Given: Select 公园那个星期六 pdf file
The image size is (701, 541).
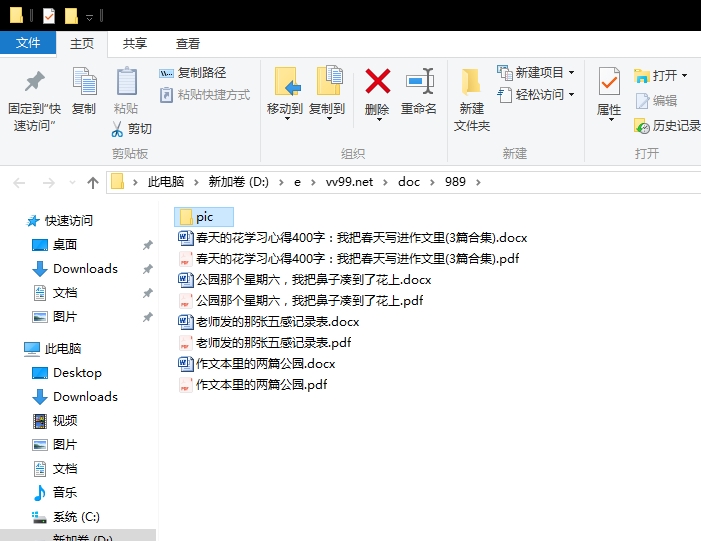Looking at the screenshot, I should click(300, 300).
